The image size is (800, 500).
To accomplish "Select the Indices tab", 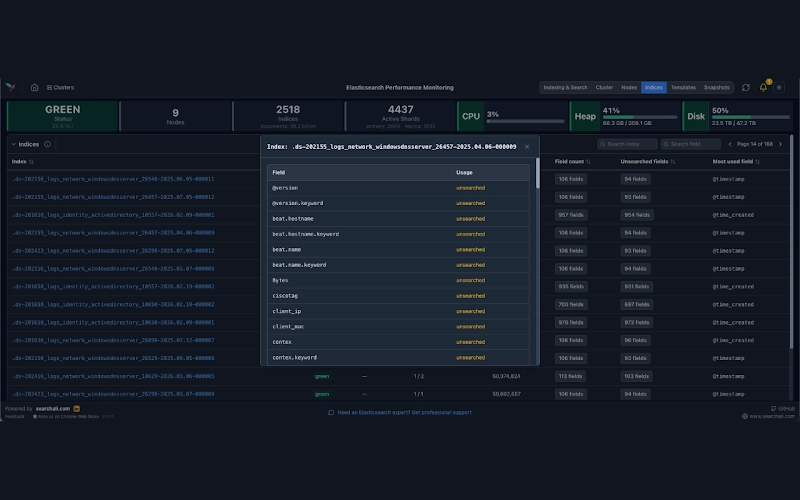I will click(654, 88).
